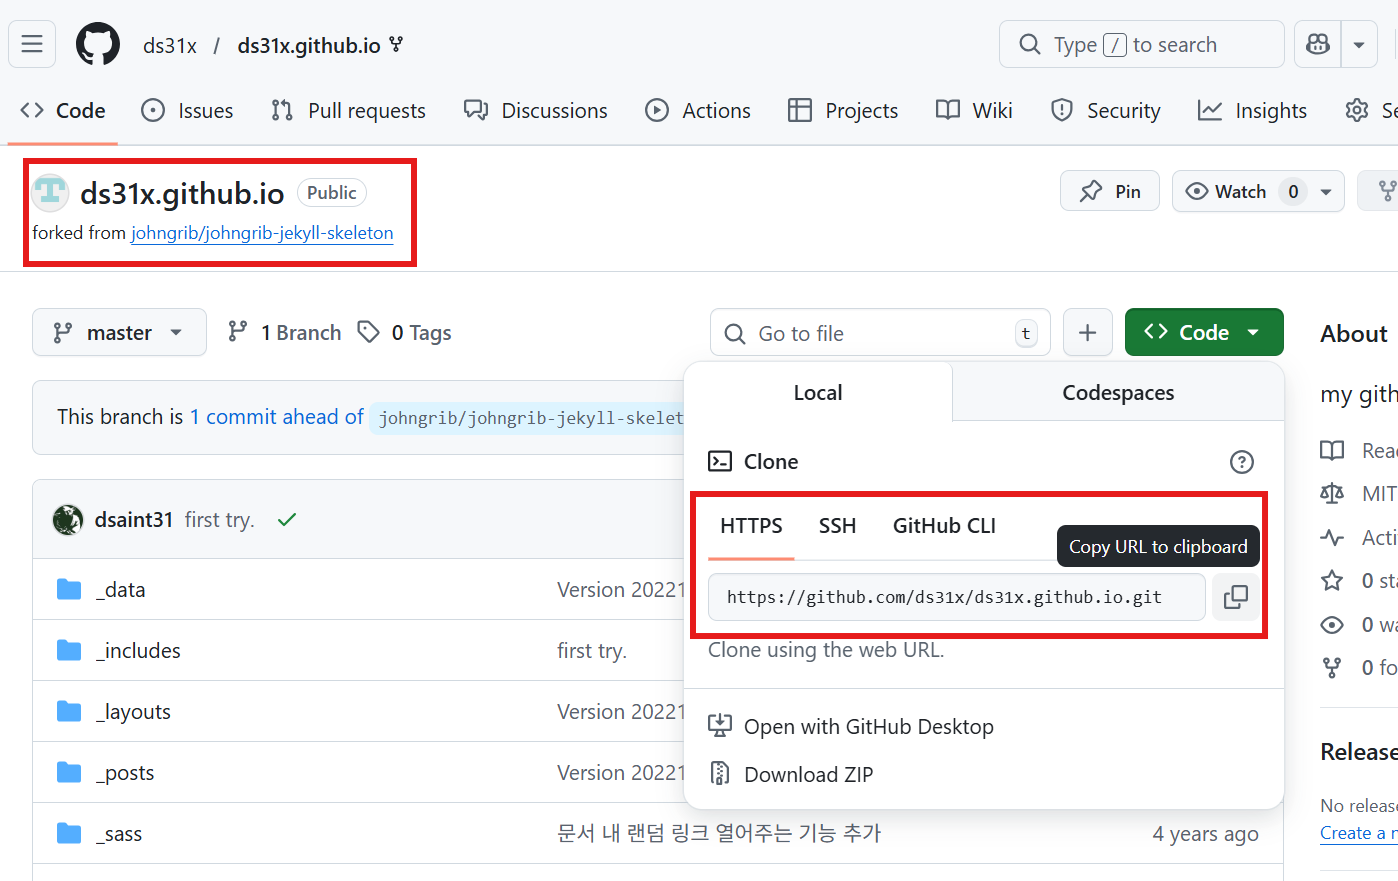Viewport: 1398px width, 881px height.
Task: Open the Projects tab
Action: pyautogui.click(x=843, y=110)
